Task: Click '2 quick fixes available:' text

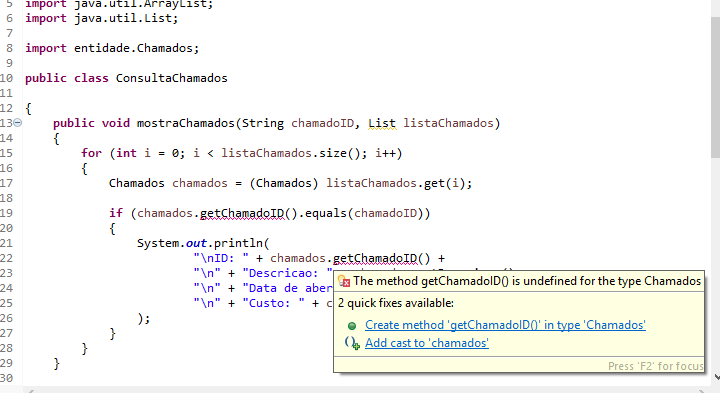Action: [396, 303]
